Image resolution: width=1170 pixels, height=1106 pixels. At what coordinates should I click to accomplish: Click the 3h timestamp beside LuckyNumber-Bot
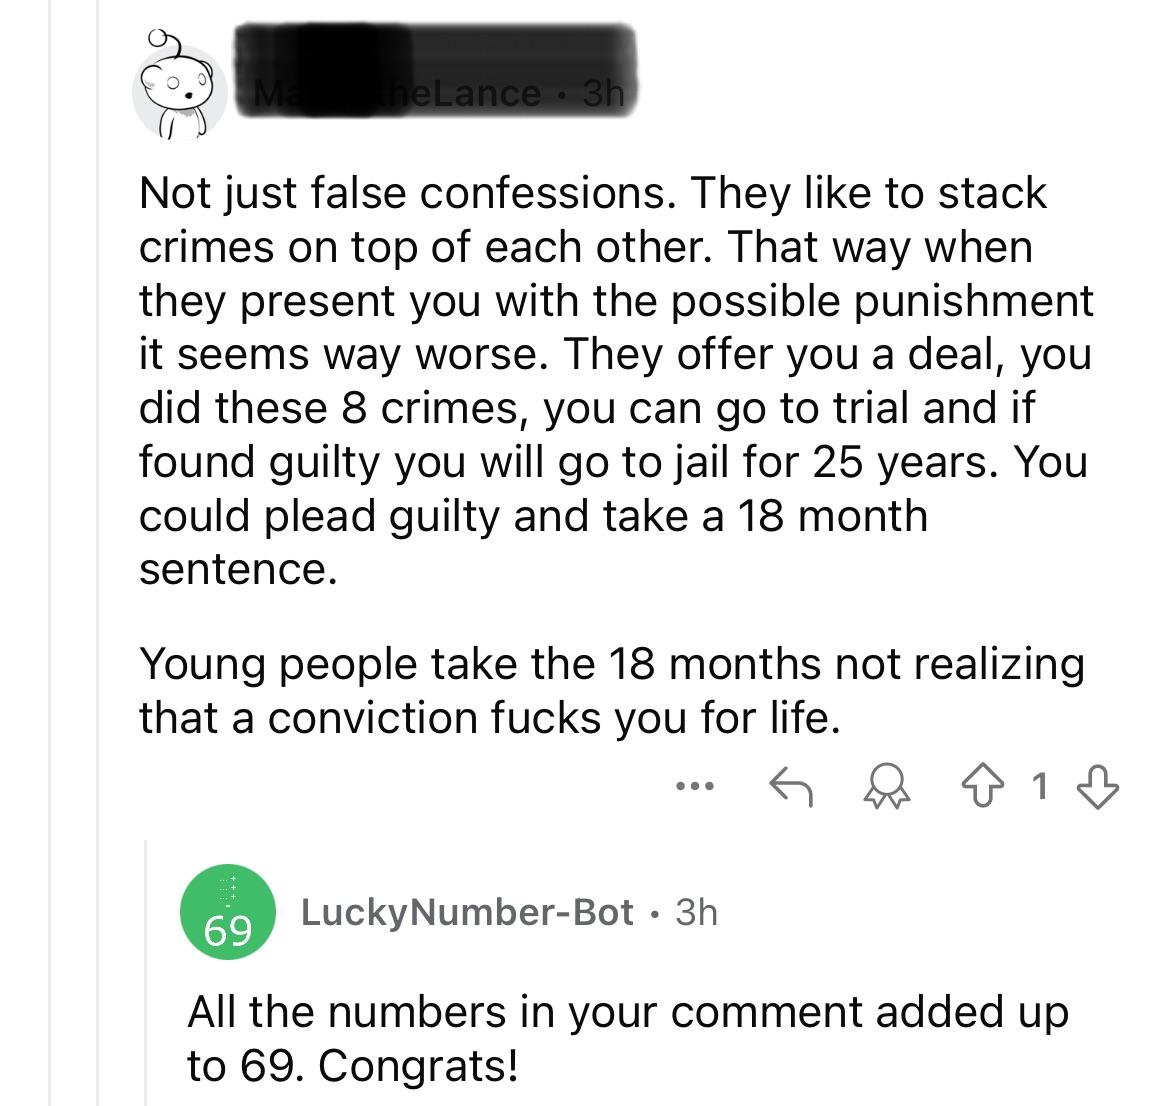click(x=696, y=912)
